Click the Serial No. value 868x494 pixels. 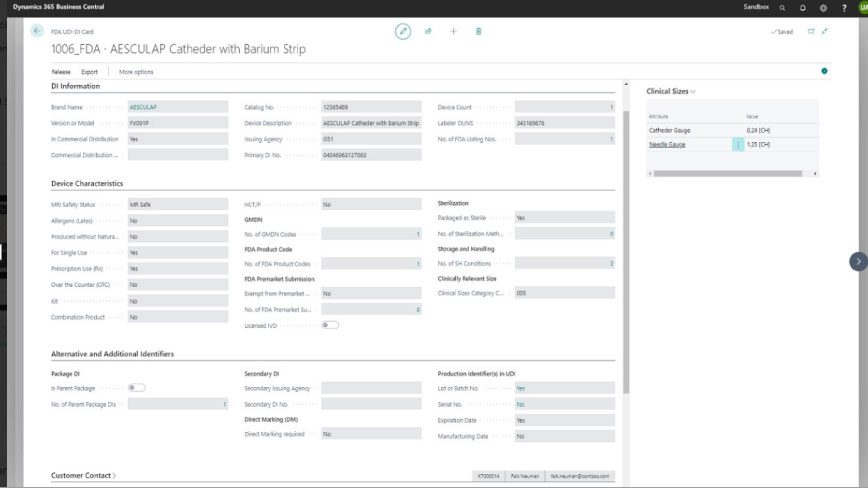click(x=565, y=404)
